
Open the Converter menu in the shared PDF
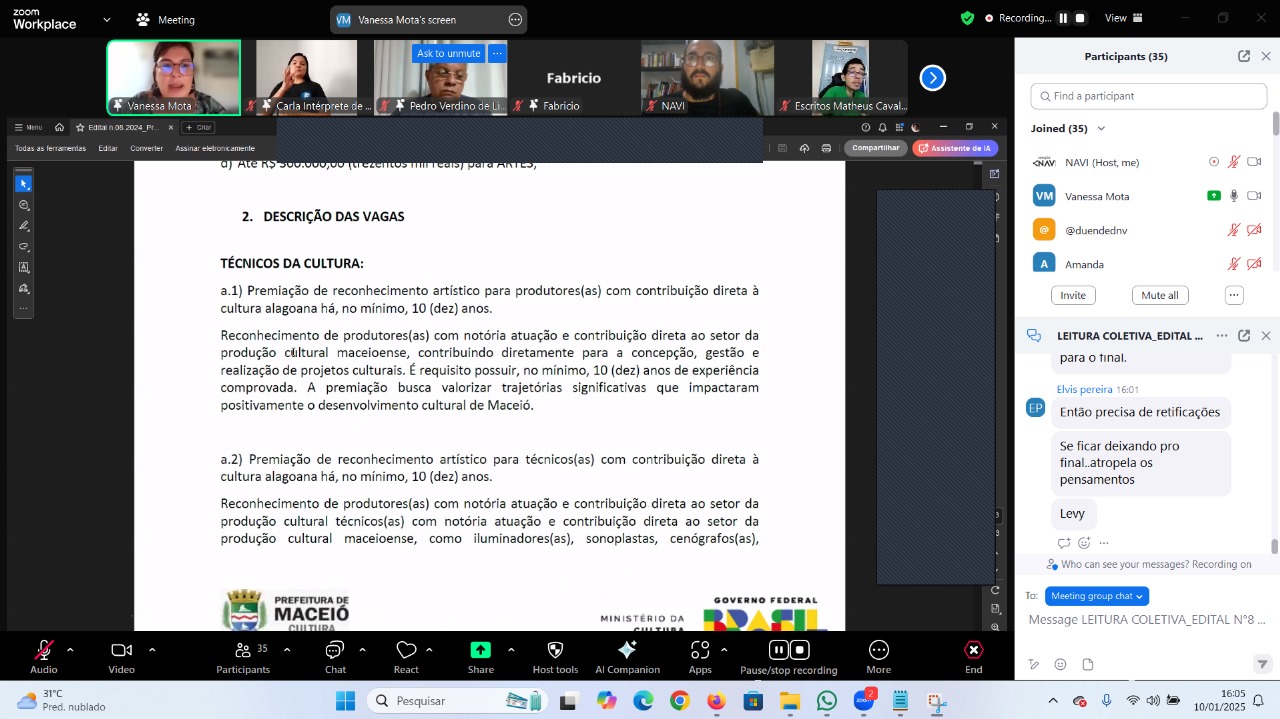point(146,149)
